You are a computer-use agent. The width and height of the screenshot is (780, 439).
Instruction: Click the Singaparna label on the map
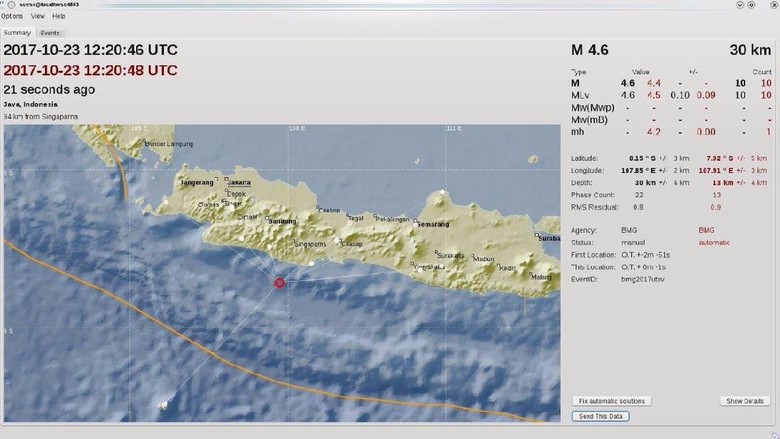click(310, 244)
